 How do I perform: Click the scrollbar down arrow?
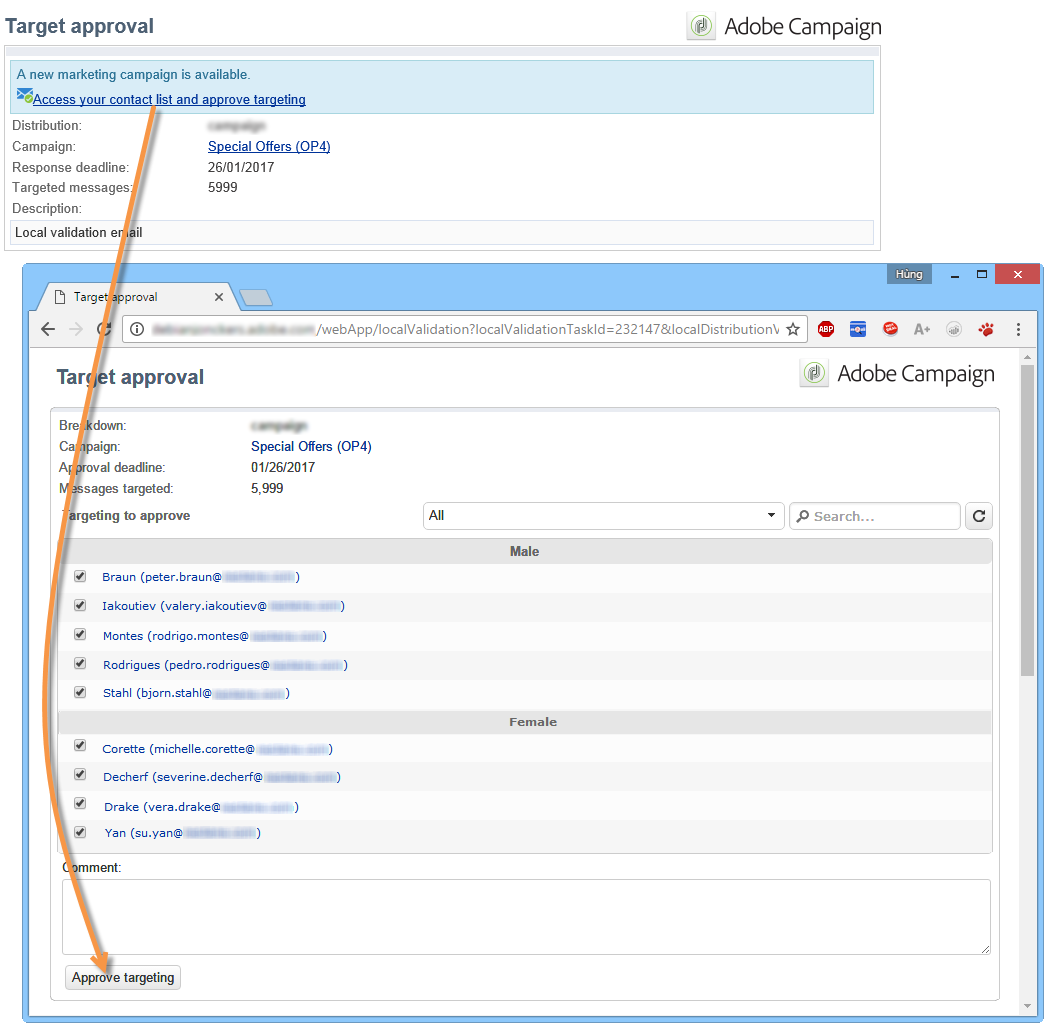(x=1027, y=1006)
